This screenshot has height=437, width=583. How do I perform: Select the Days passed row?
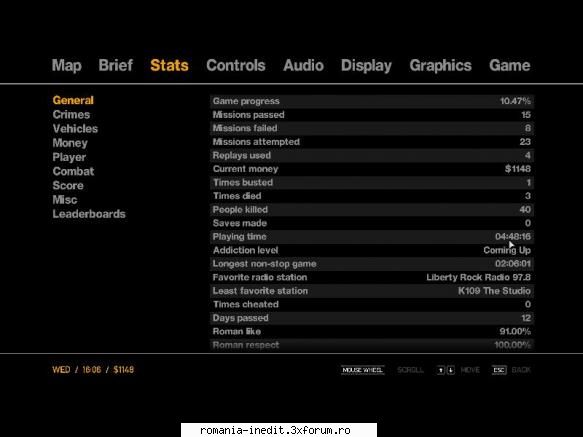click(372, 318)
